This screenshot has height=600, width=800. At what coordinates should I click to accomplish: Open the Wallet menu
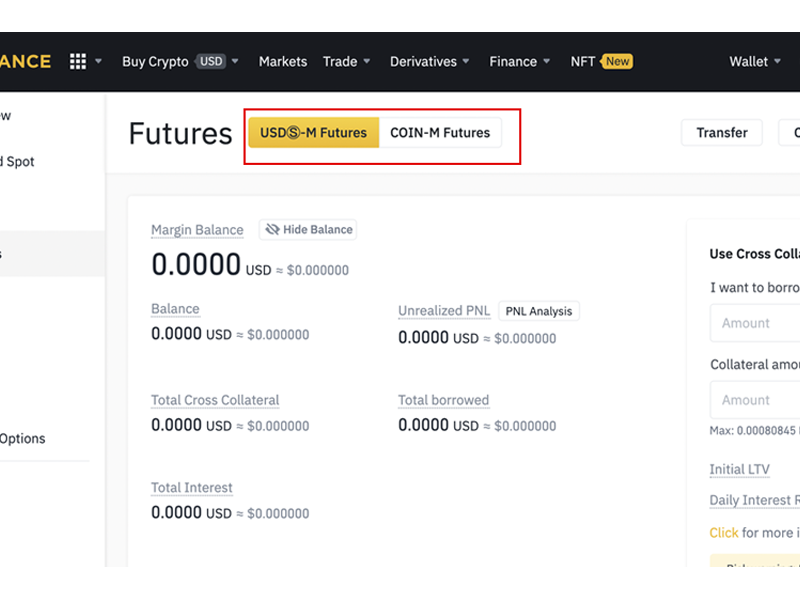point(748,62)
